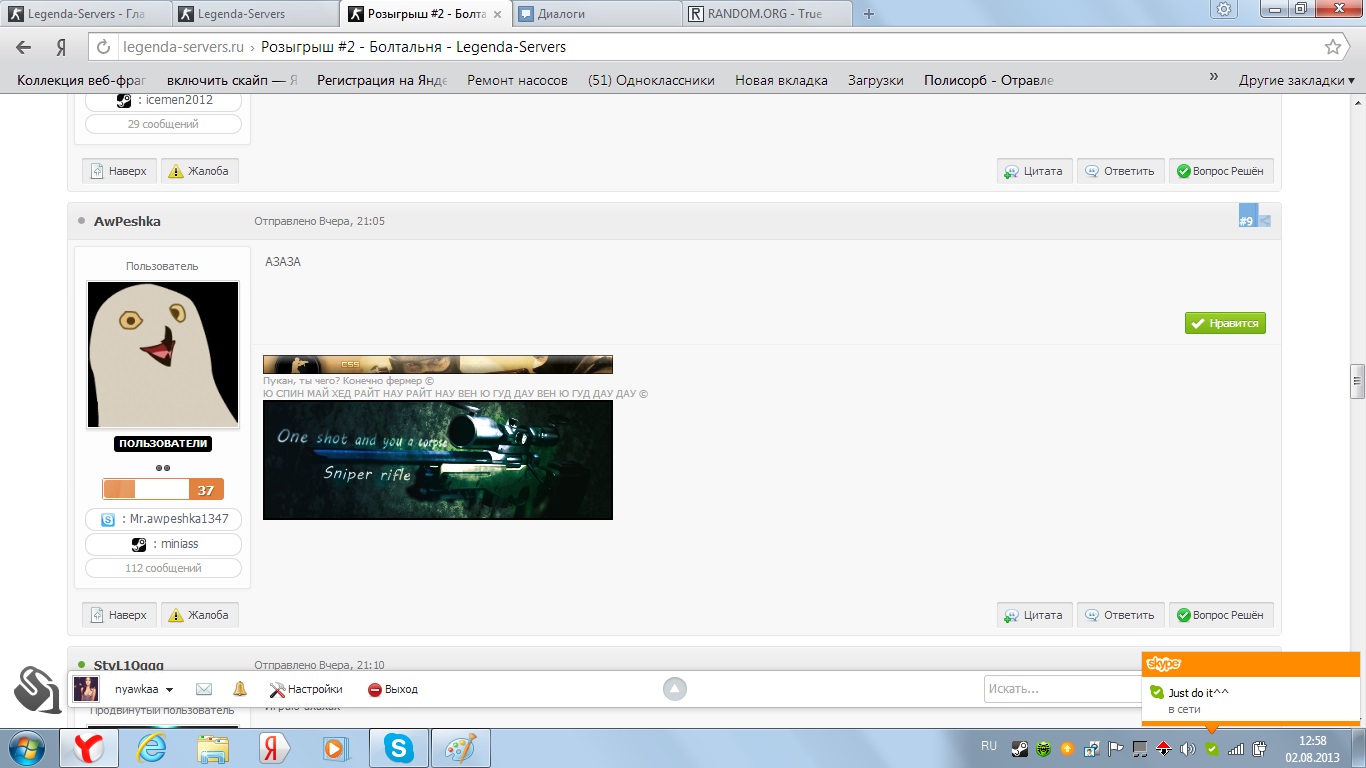The image size is (1366, 768).
Task: Click Наверх button under icemen2012 post
Action: pos(118,171)
